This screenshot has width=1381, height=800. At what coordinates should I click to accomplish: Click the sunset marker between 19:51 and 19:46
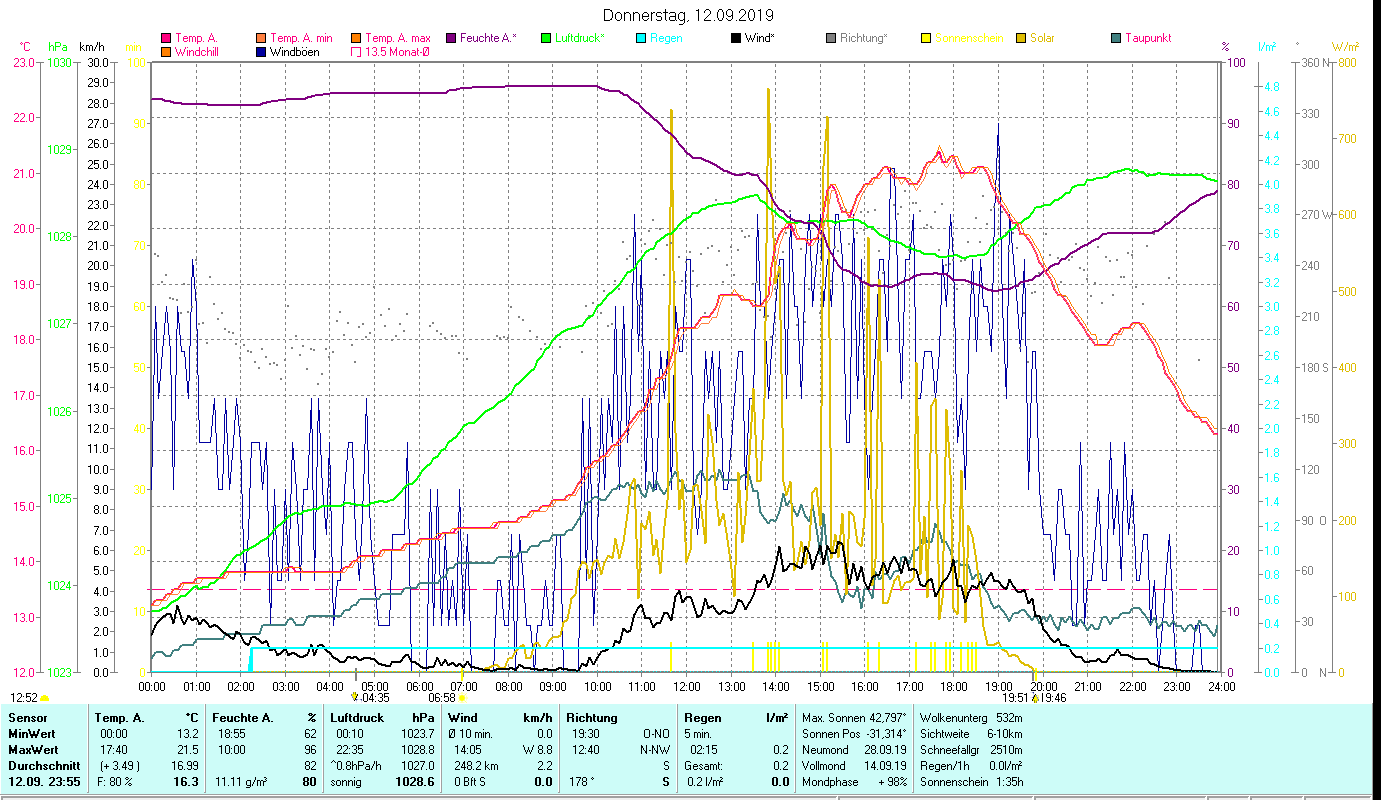pos(1035,698)
